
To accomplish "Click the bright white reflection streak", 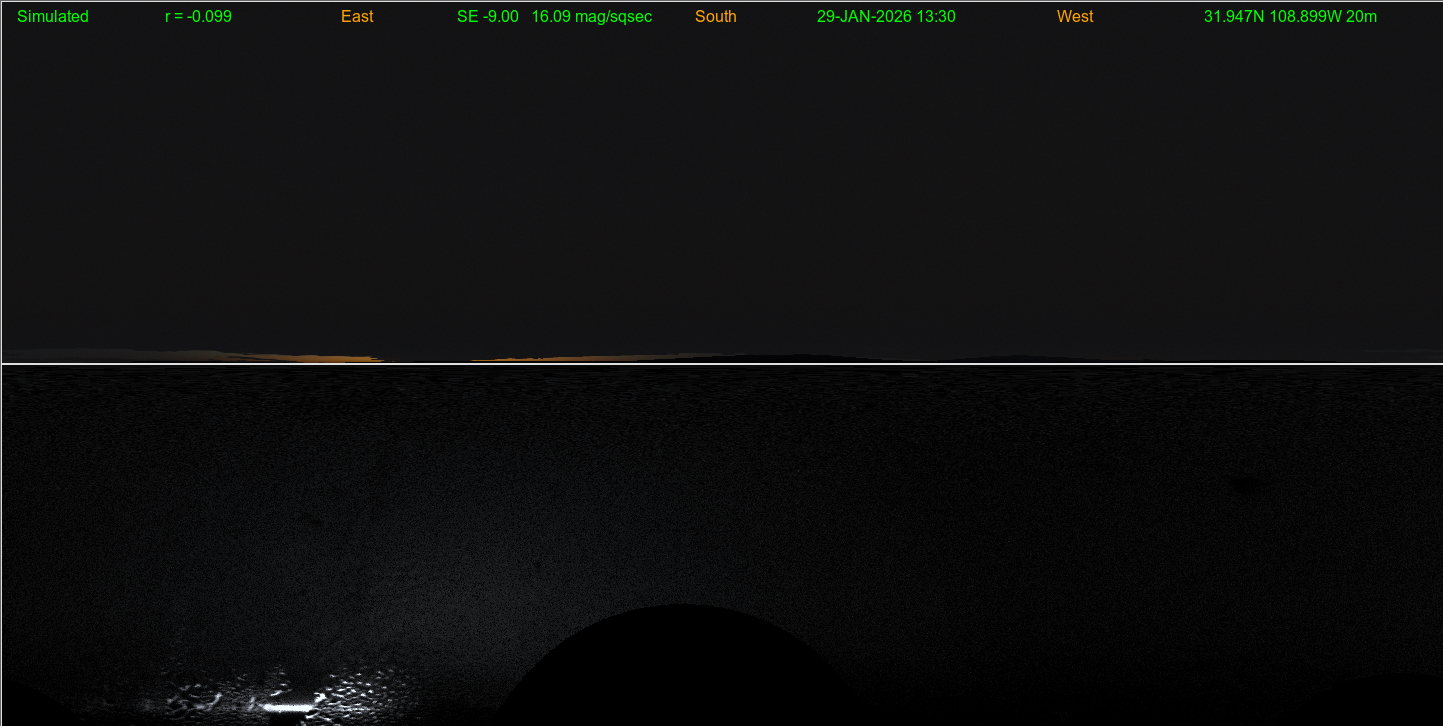I will click(288, 707).
